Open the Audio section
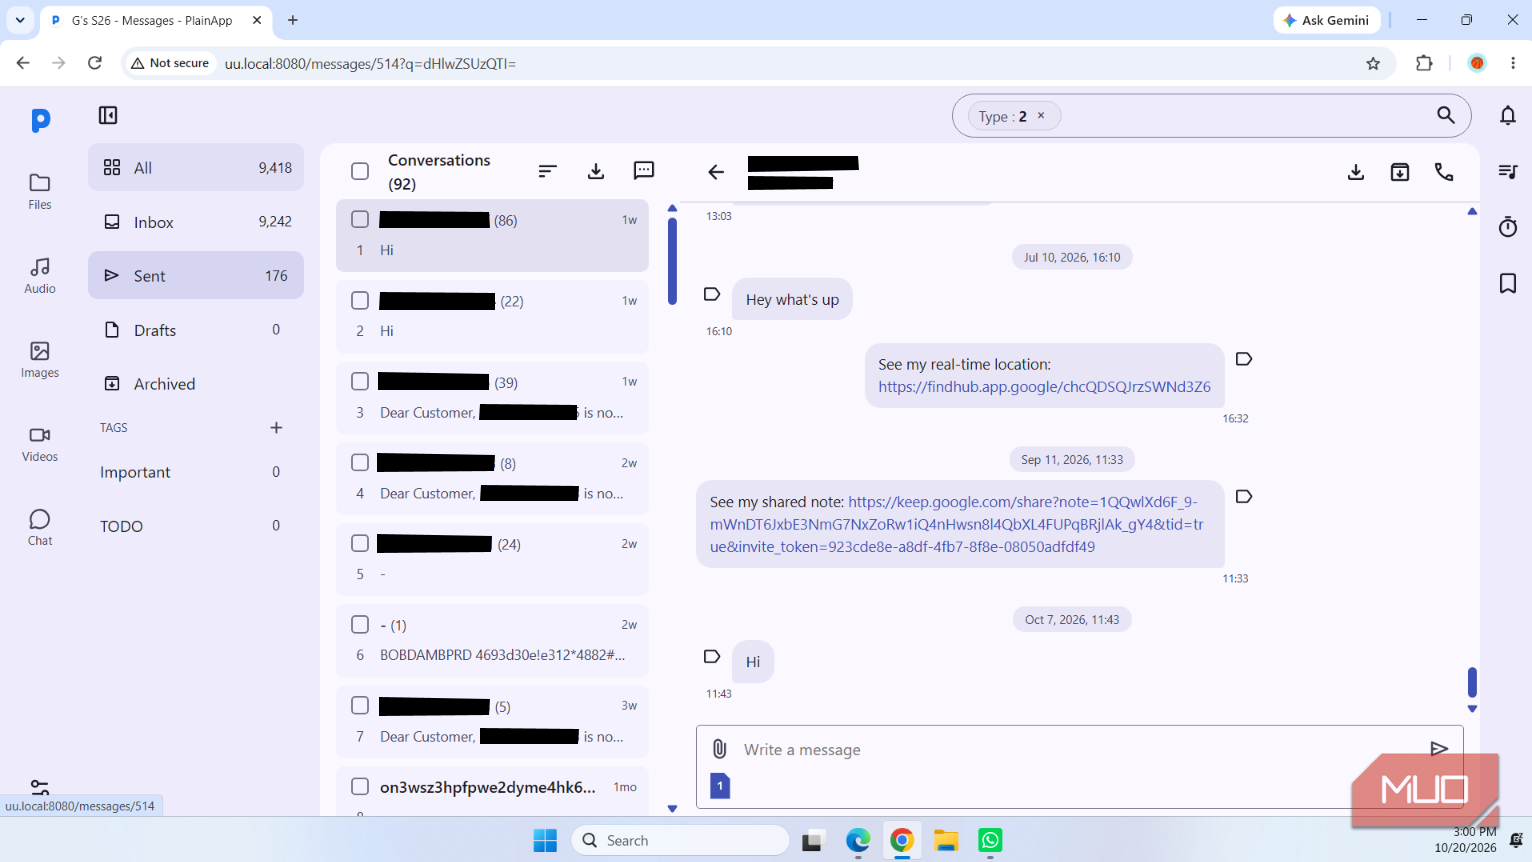Image resolution: width=1532 pixels, height=862 pixels. (x=40, y=275)
